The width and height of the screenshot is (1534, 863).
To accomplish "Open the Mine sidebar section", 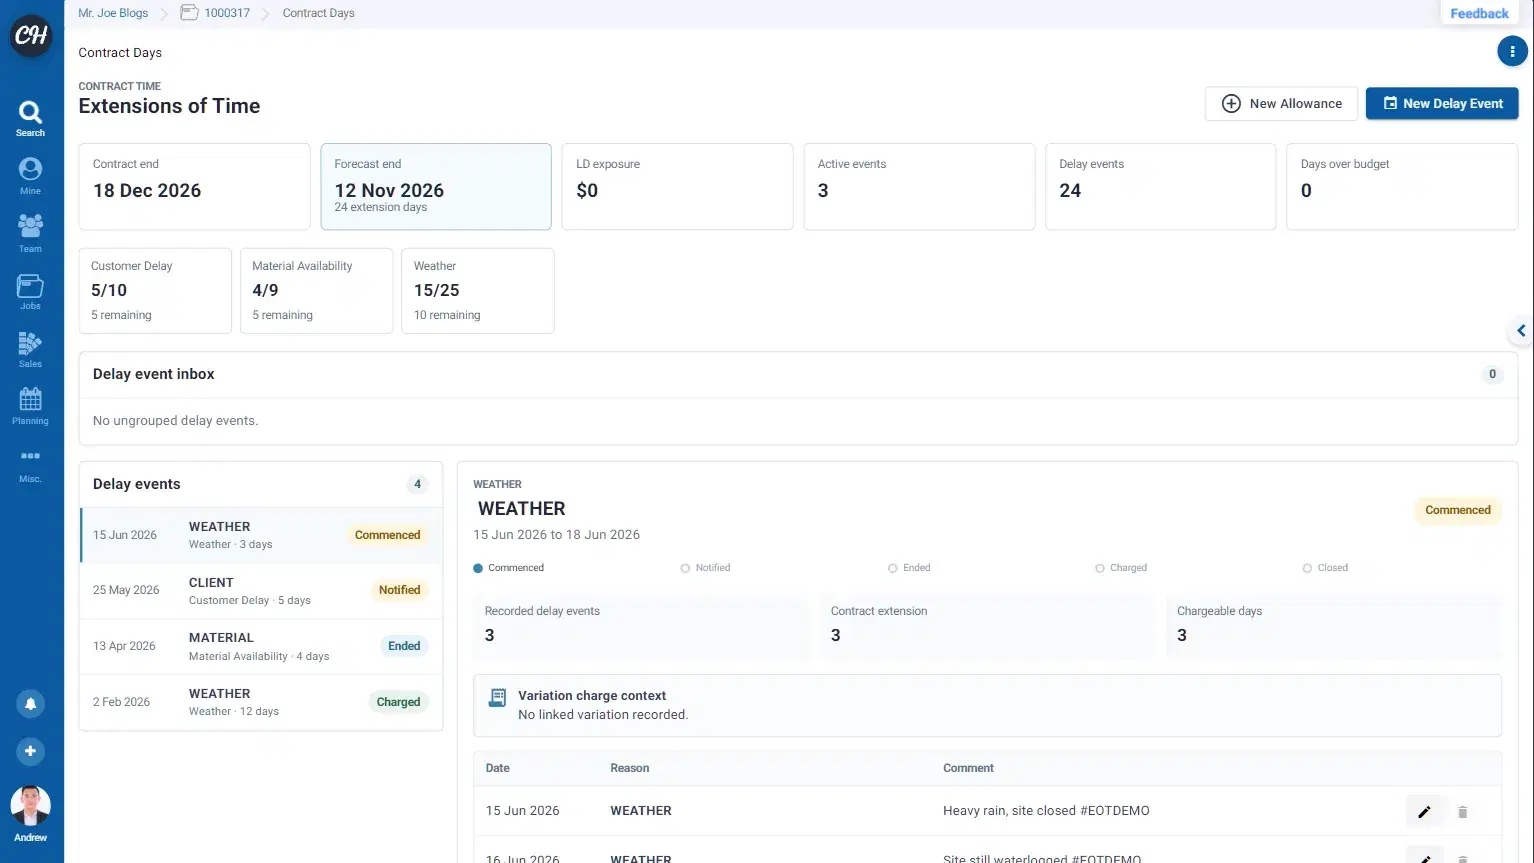I will coord(30,176).
